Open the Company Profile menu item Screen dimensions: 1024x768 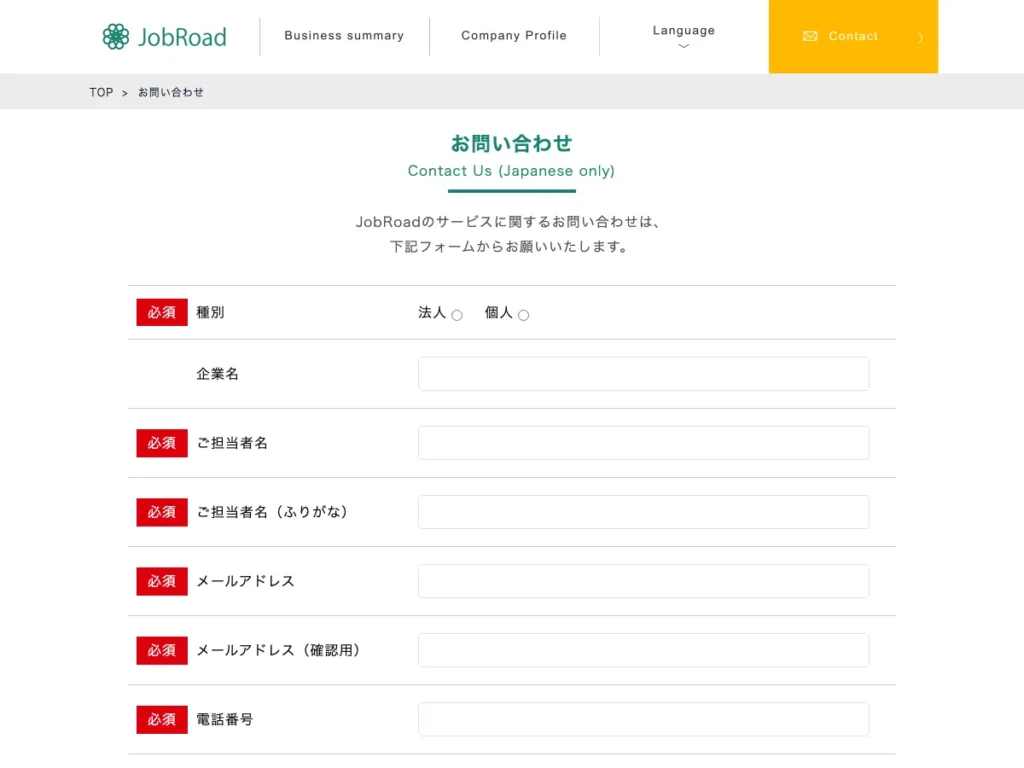(514, 36)
